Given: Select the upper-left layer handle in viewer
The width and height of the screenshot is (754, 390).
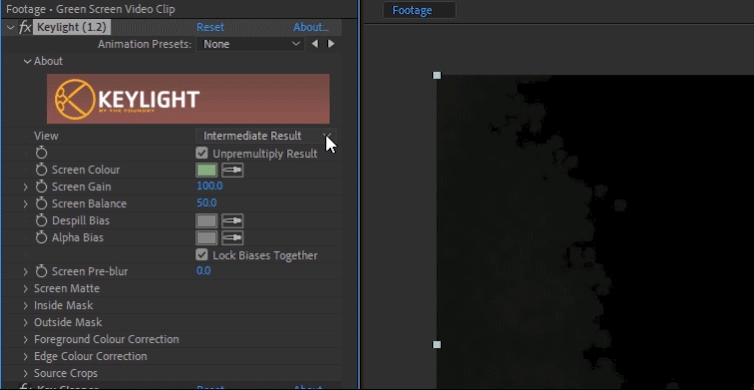Looking at the screenshot, I should [437, 75].
